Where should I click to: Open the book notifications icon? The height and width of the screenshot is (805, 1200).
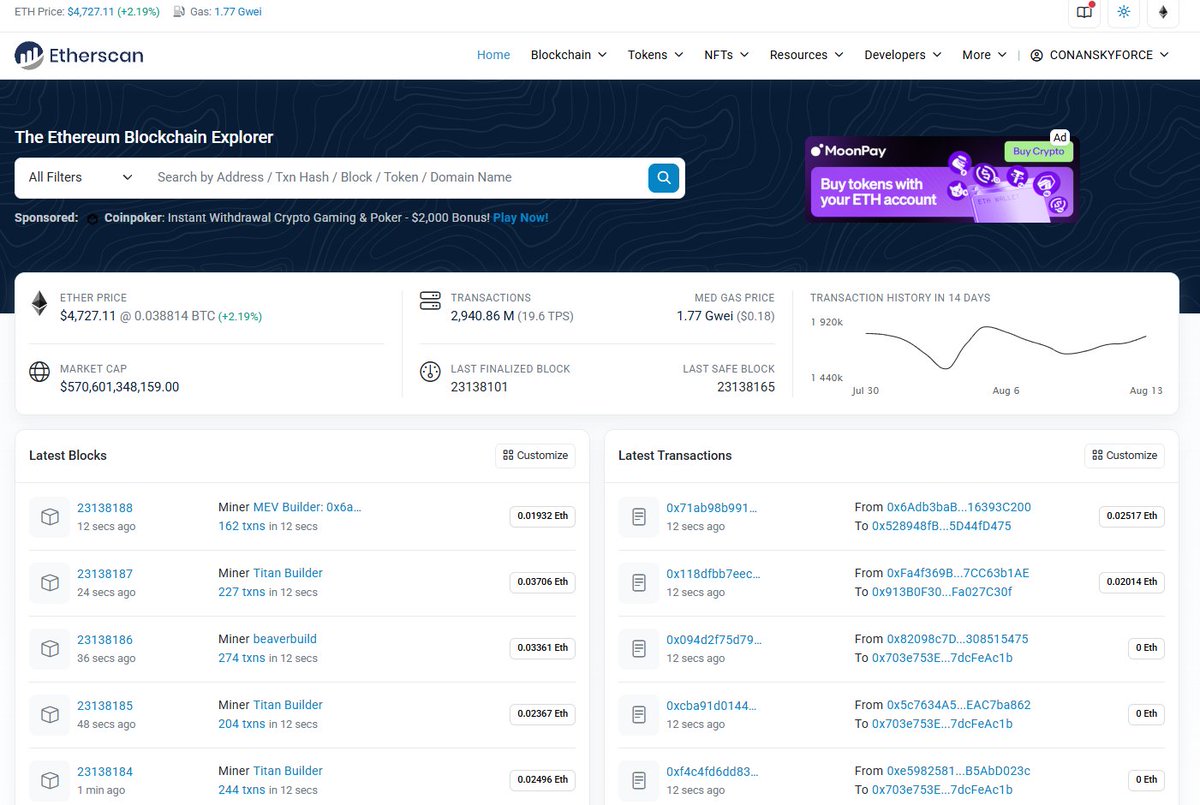pyautogui.click(x=1084, y=12)
